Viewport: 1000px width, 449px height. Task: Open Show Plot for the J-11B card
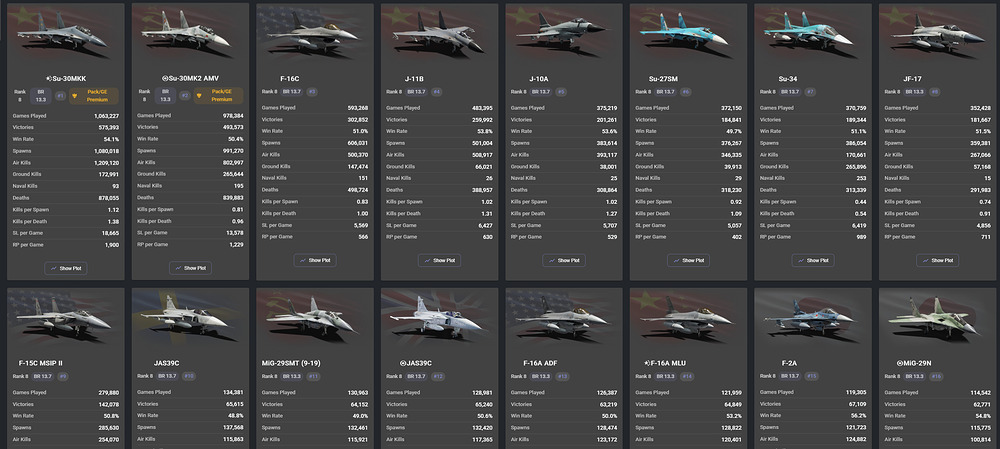[439, 260]
